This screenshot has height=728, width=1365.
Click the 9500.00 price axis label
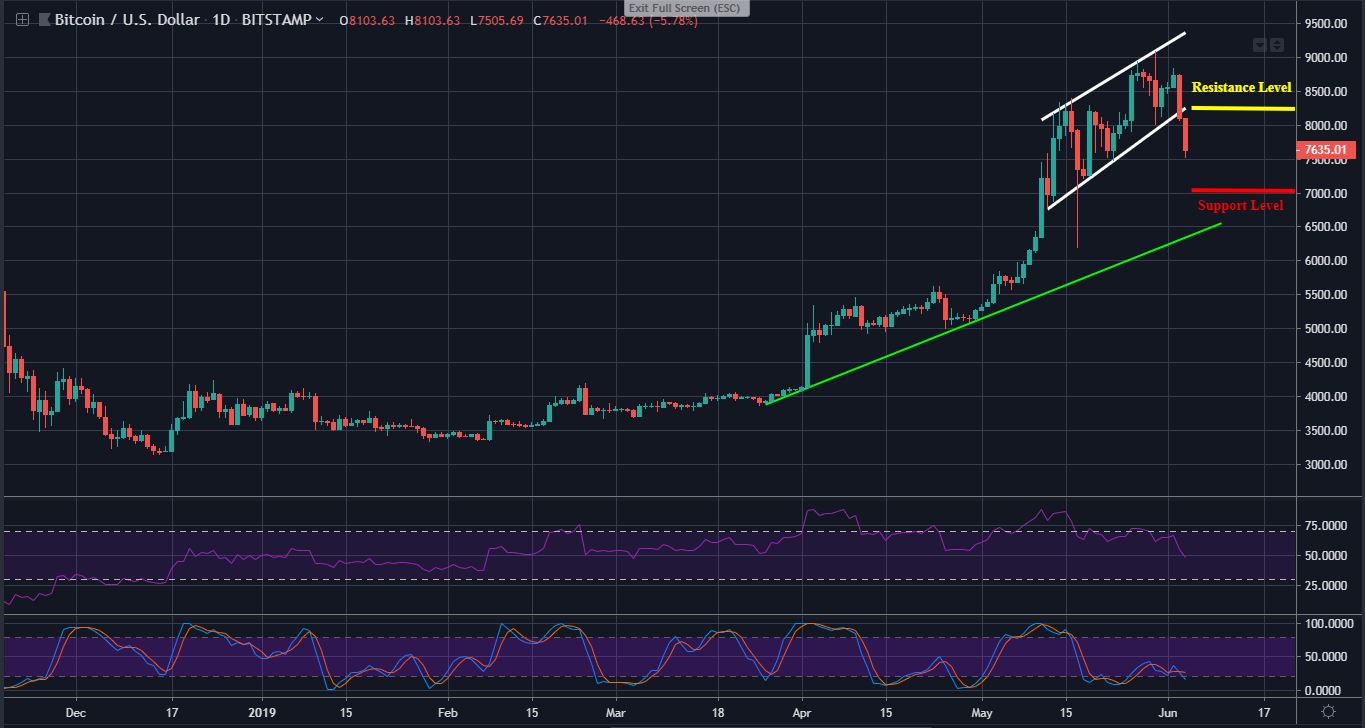[x=1328, y=24]
